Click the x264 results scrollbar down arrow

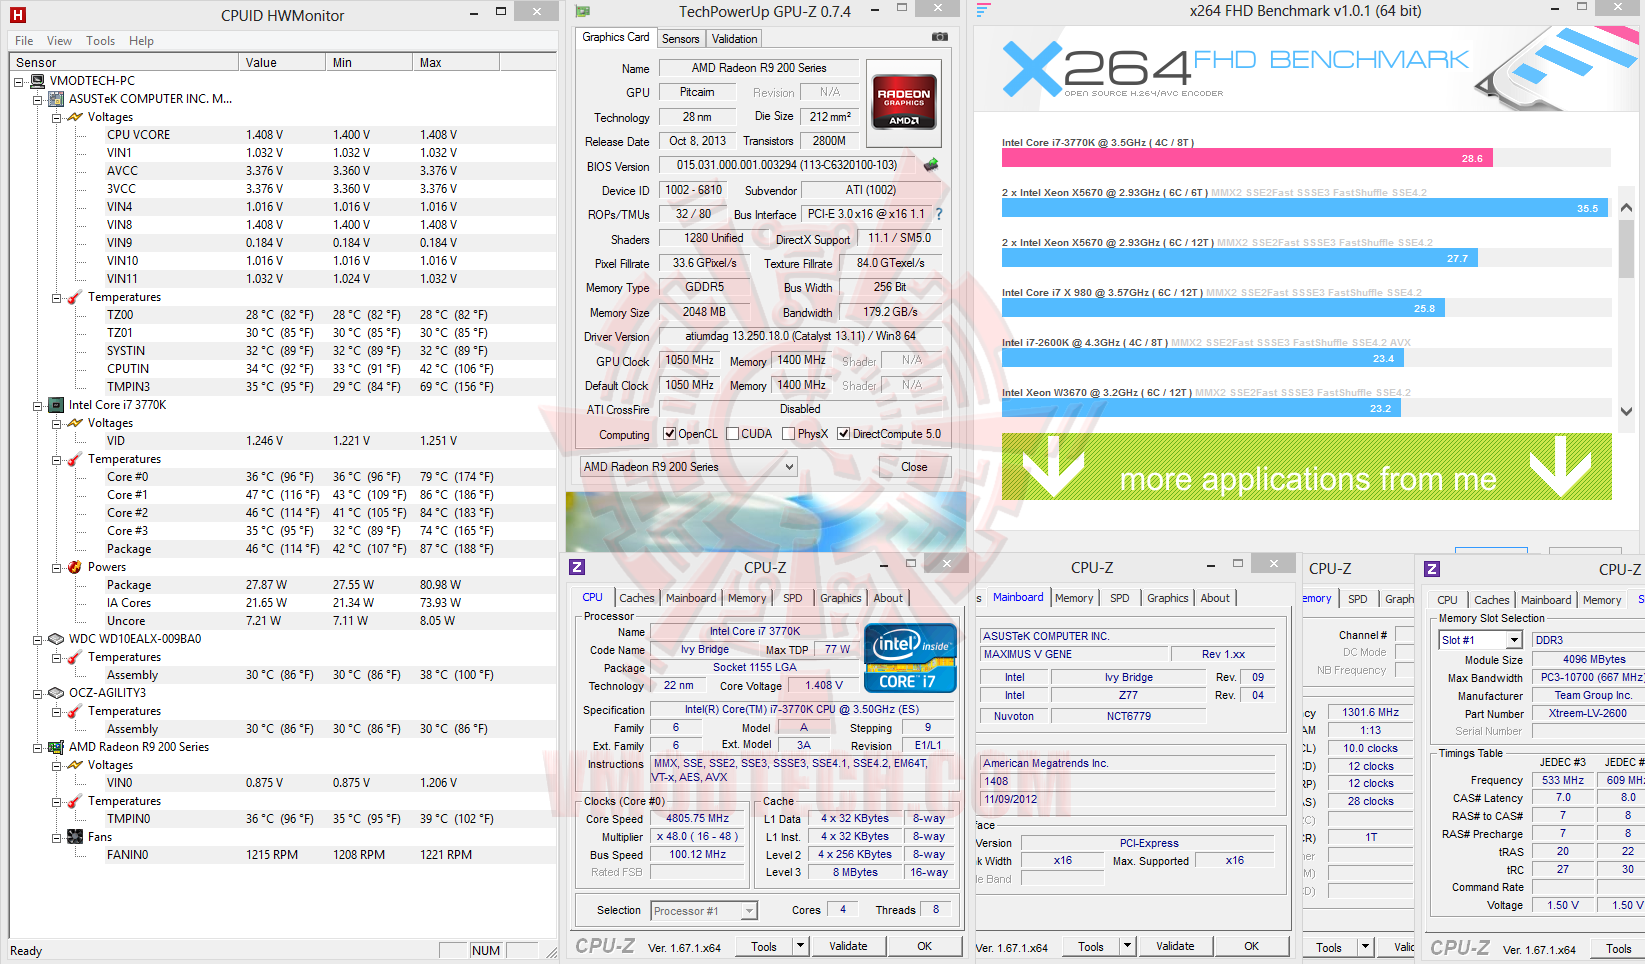[x=1626, y=411]
